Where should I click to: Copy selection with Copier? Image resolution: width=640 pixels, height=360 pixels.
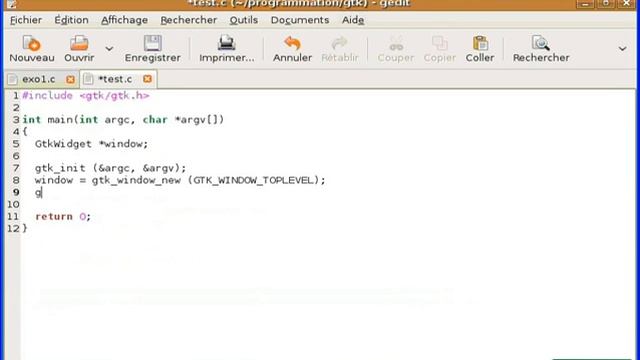439,49
